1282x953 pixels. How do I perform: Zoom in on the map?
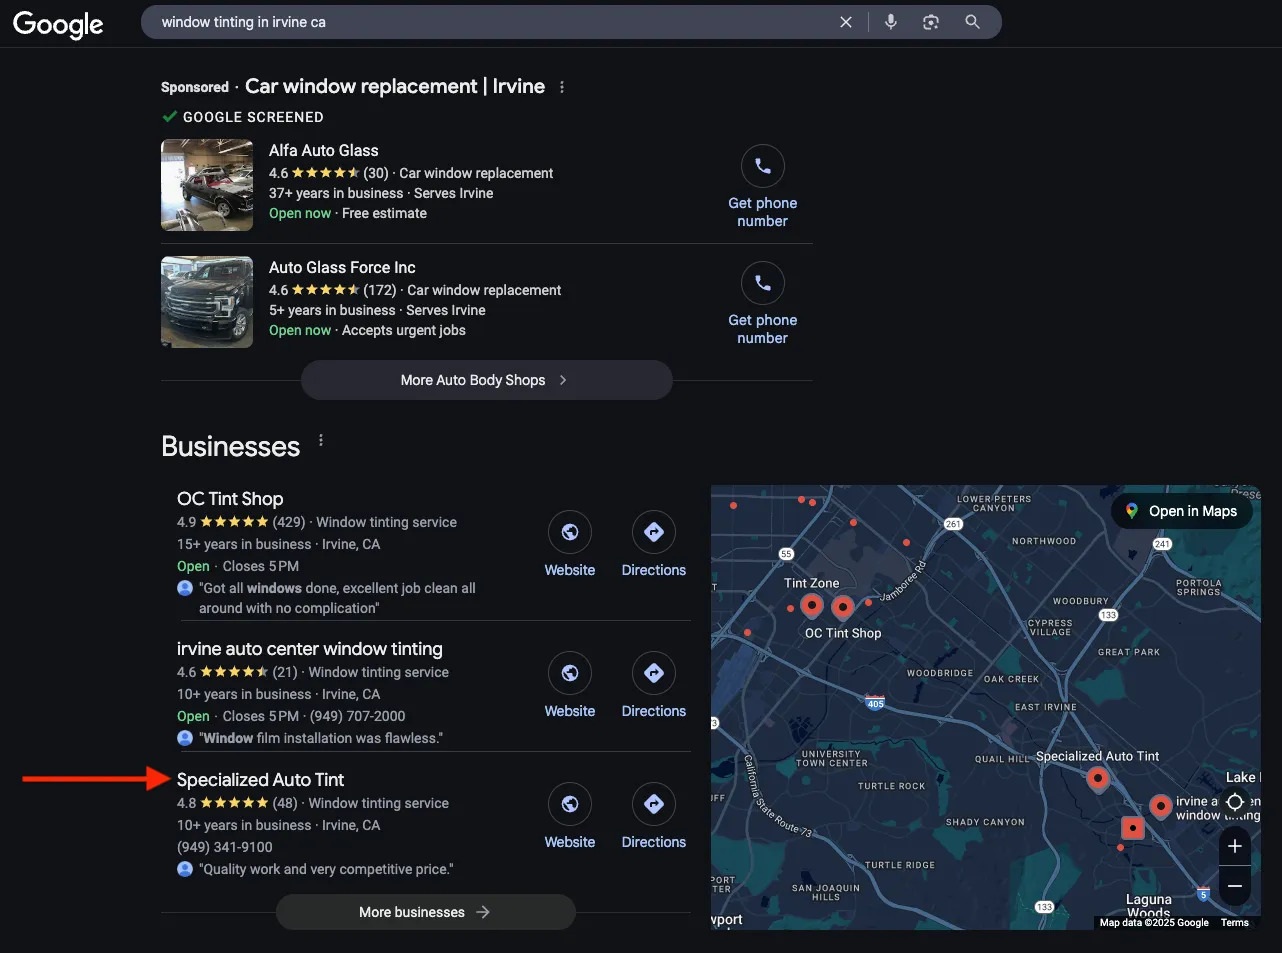[1235, 846]
